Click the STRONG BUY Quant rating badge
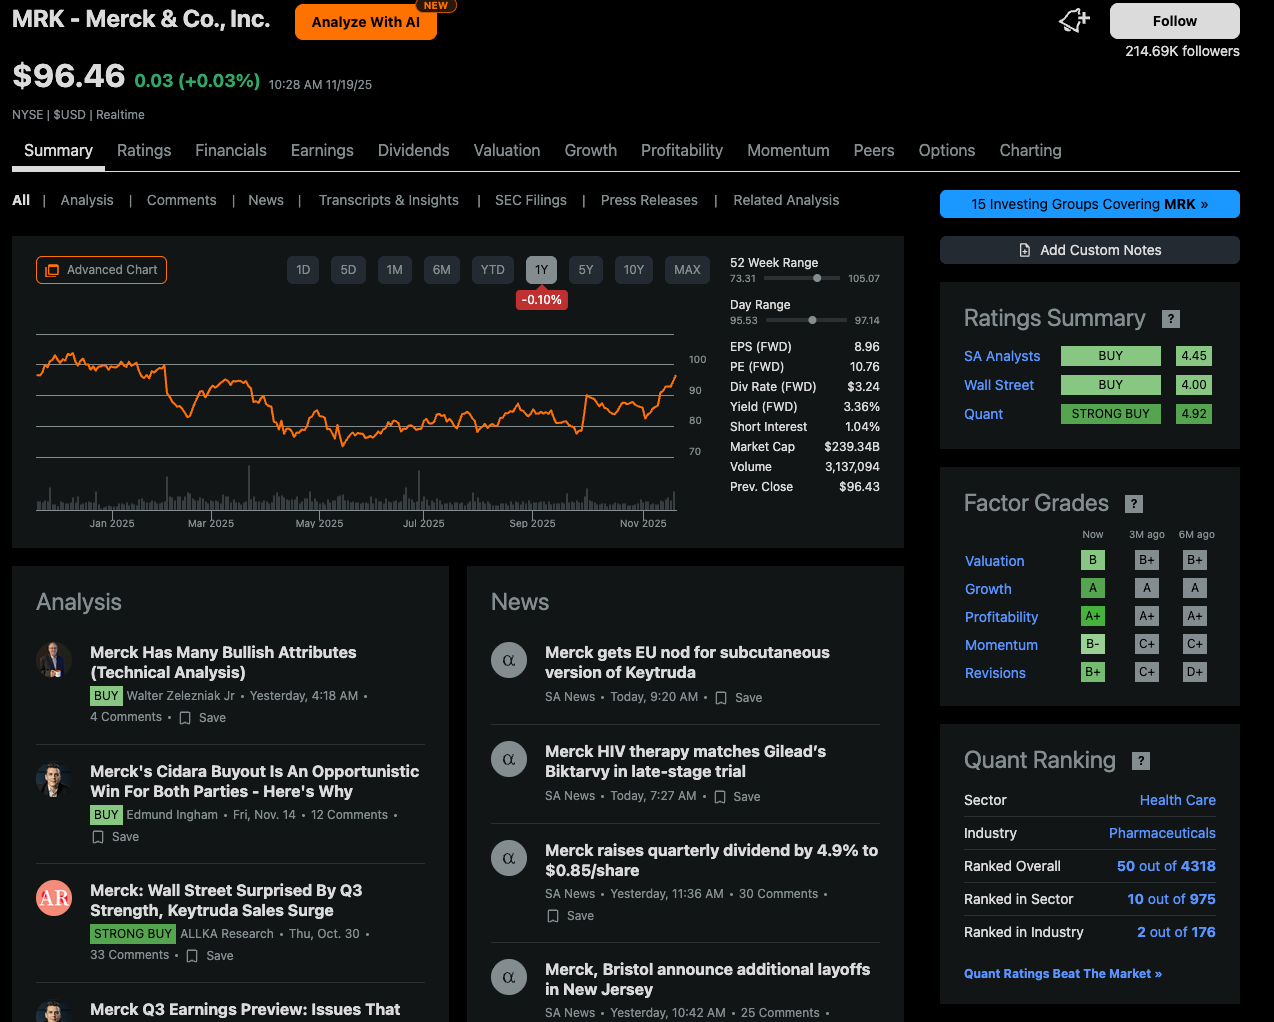1274x1022 pixels. [x=1111, y=414]
